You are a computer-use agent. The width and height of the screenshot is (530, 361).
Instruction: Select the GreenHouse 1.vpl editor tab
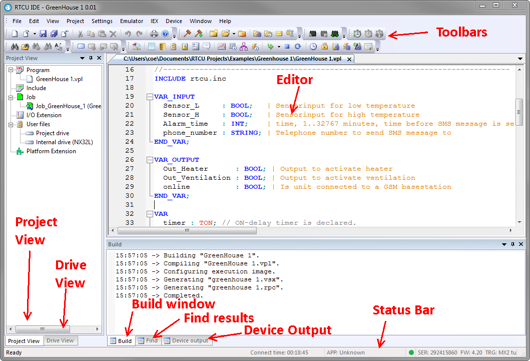click(x=232, y=59)
